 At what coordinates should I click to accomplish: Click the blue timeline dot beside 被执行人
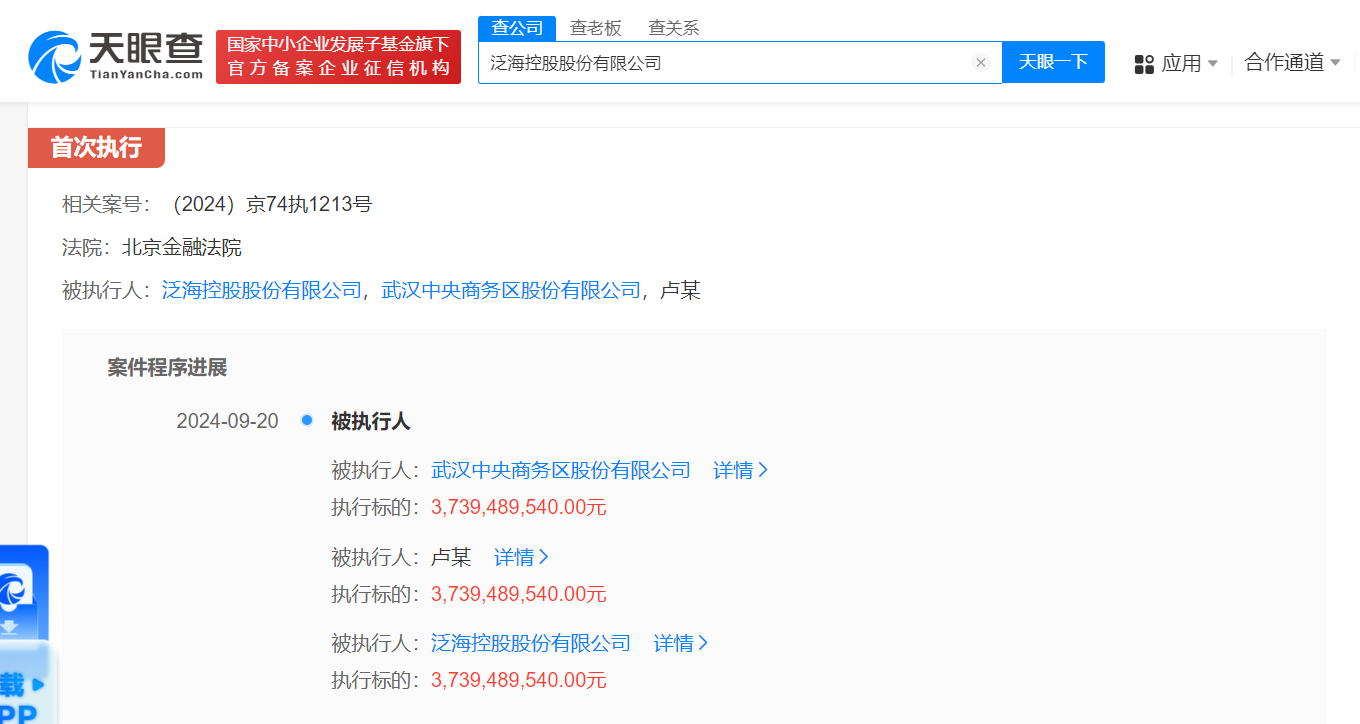pyautogui.click(x=307, y=420)
